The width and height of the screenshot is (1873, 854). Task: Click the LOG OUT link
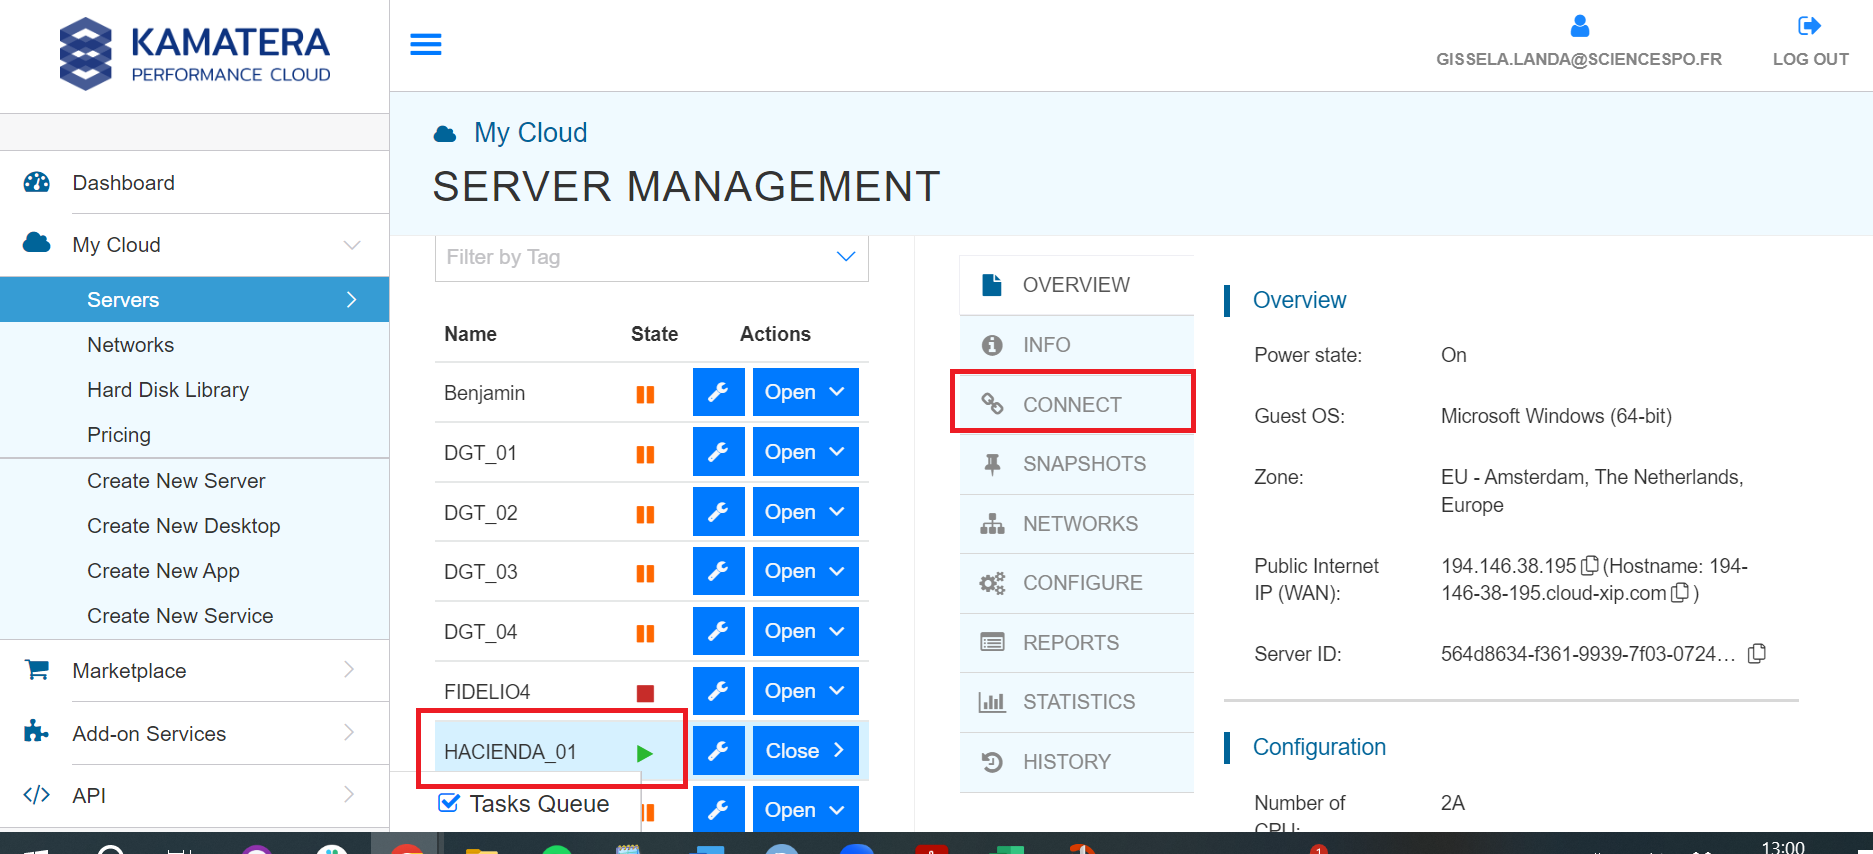(1810, 59)
